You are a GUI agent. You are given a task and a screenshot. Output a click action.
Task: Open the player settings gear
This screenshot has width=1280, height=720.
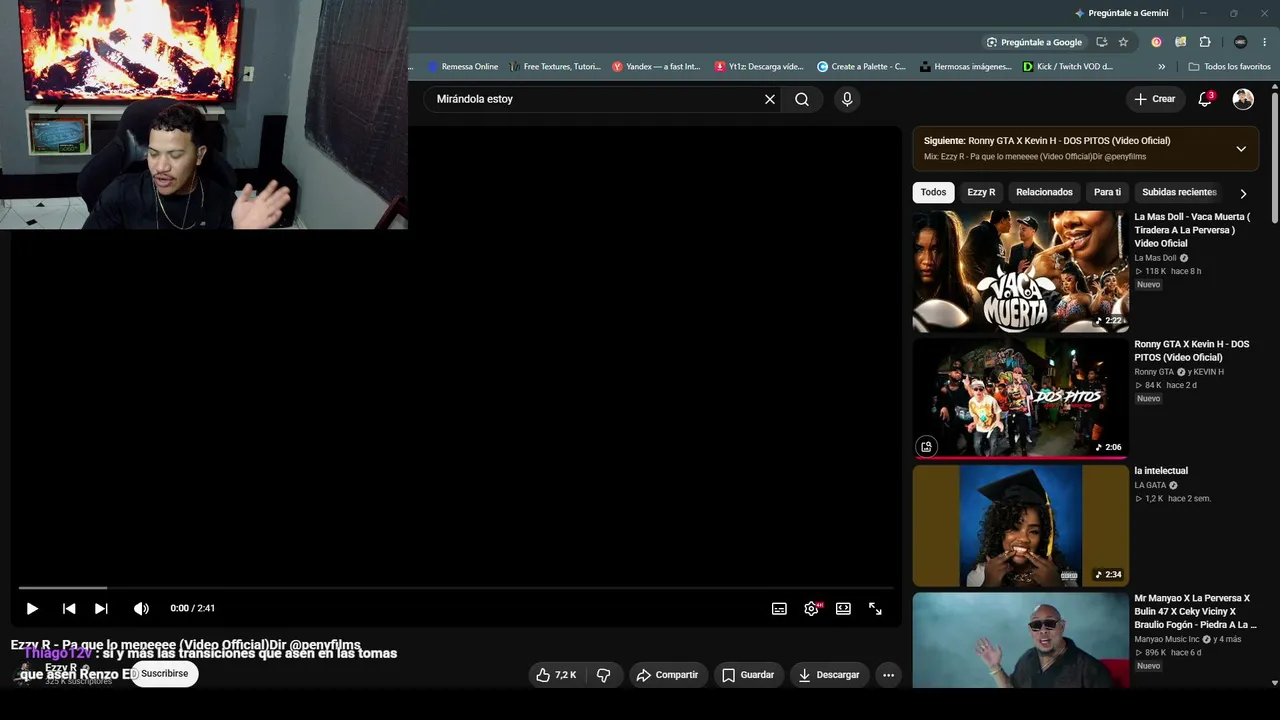(x=811, y=608)
